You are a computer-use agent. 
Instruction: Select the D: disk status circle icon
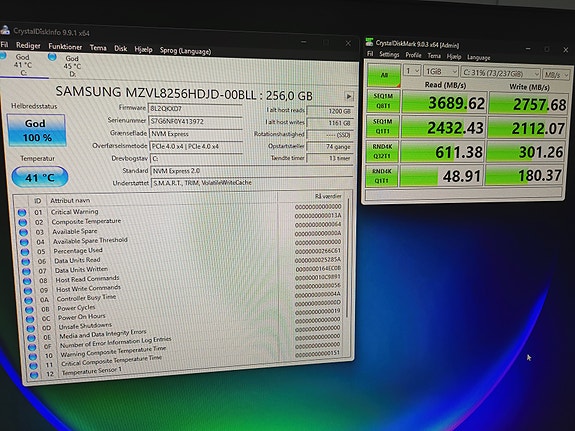tap(52, 56)
